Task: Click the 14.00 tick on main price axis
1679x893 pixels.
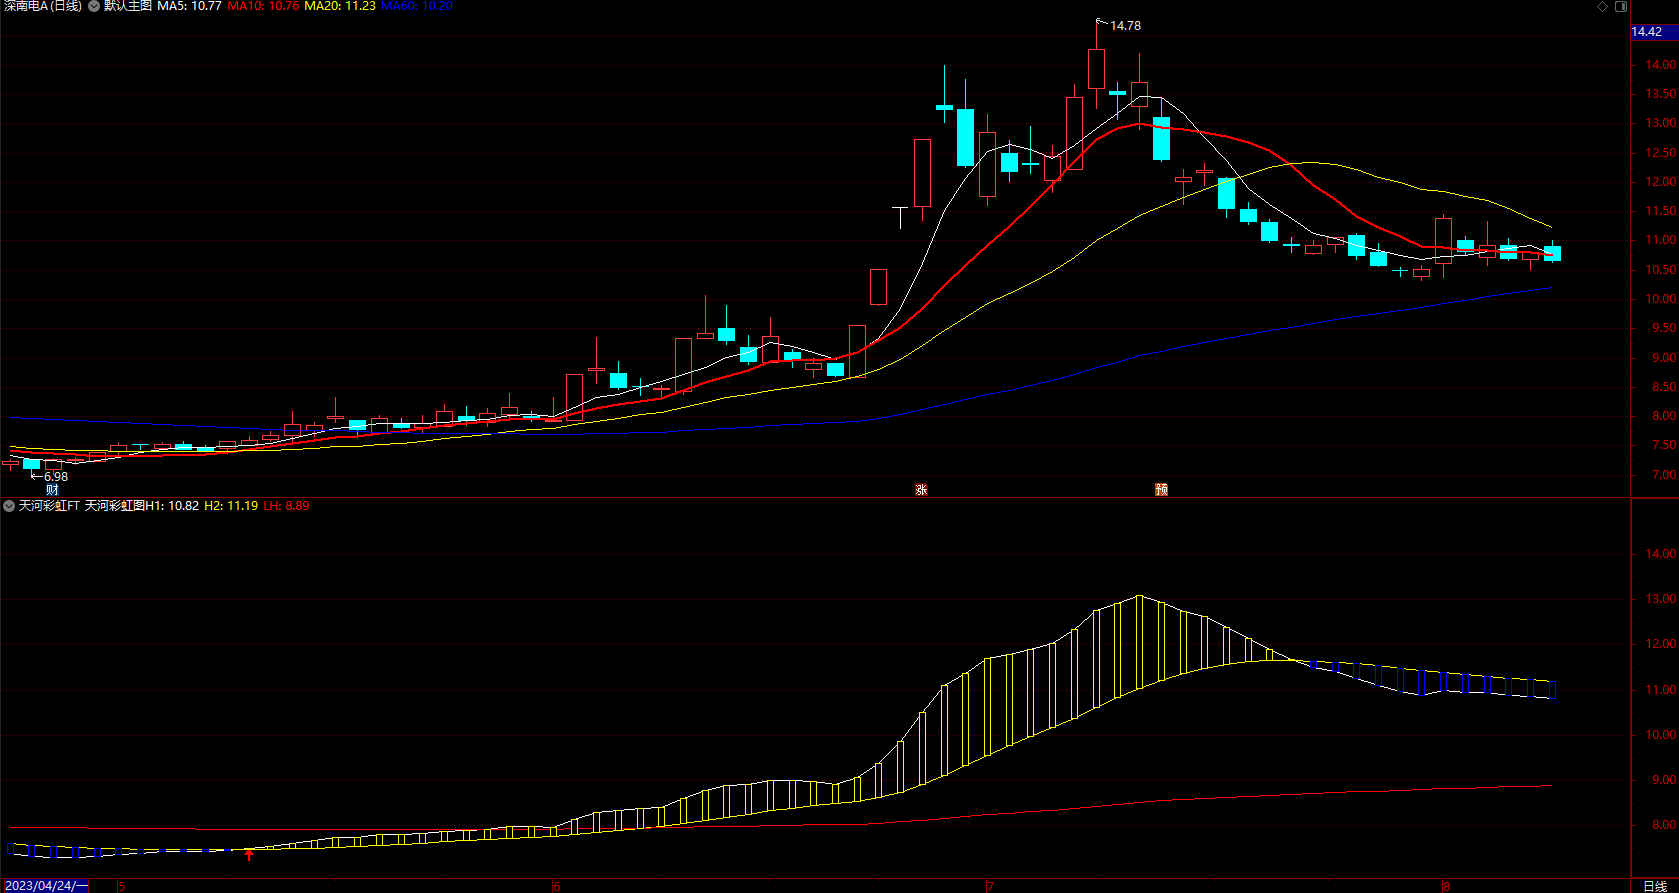Action: 1661,65
